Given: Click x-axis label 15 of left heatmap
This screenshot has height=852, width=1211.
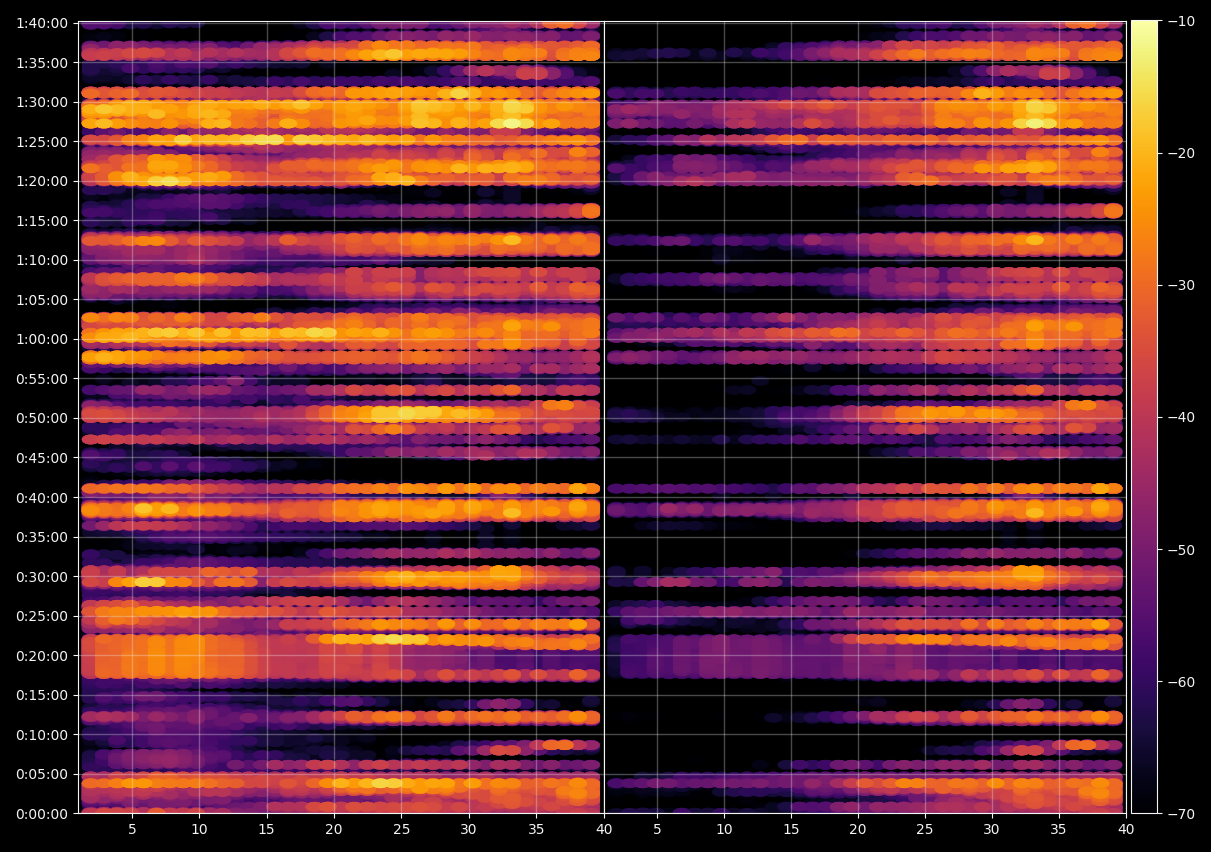Looking at the screenshot, I should click(x=266, y=830).
